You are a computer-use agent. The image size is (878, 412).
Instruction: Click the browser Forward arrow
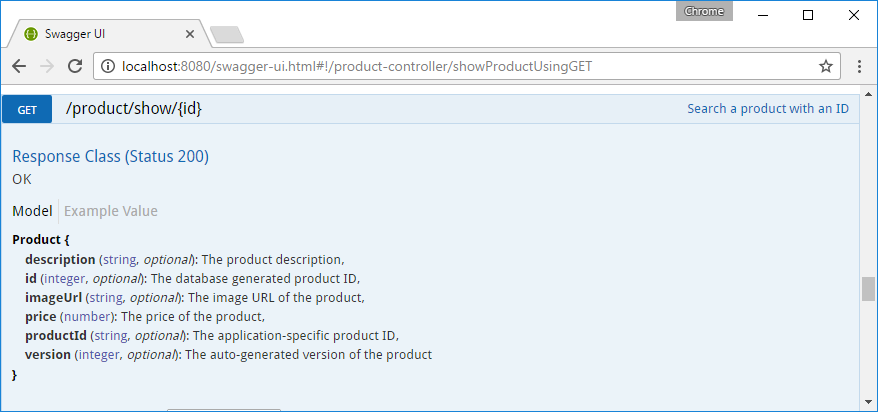(46, 66)
